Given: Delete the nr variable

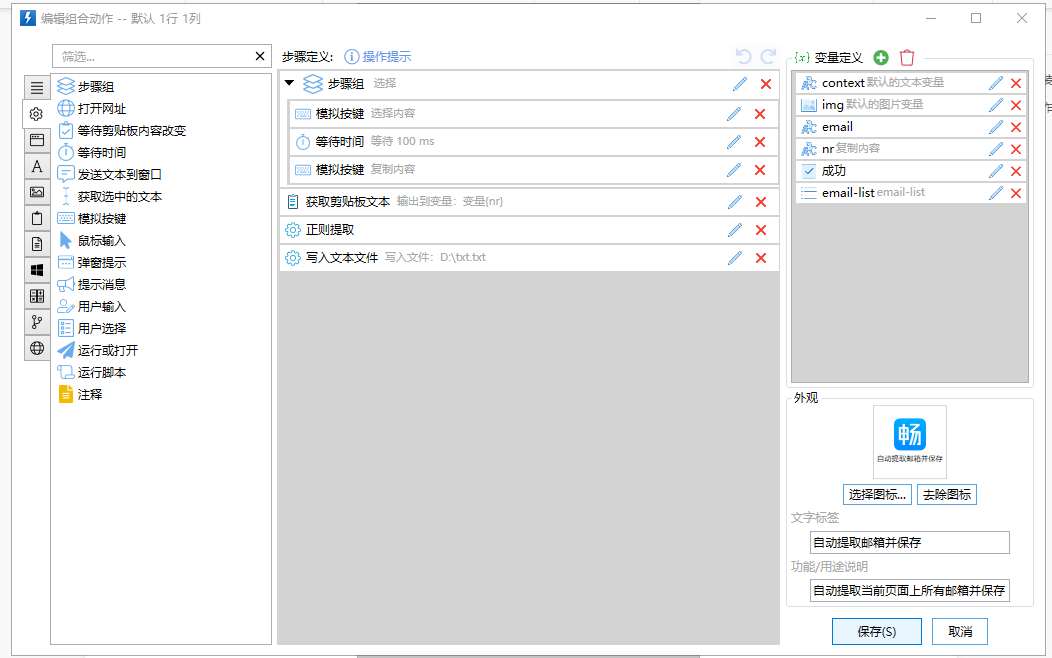Looking at the screenshot, I should [x=1016, y=149].
